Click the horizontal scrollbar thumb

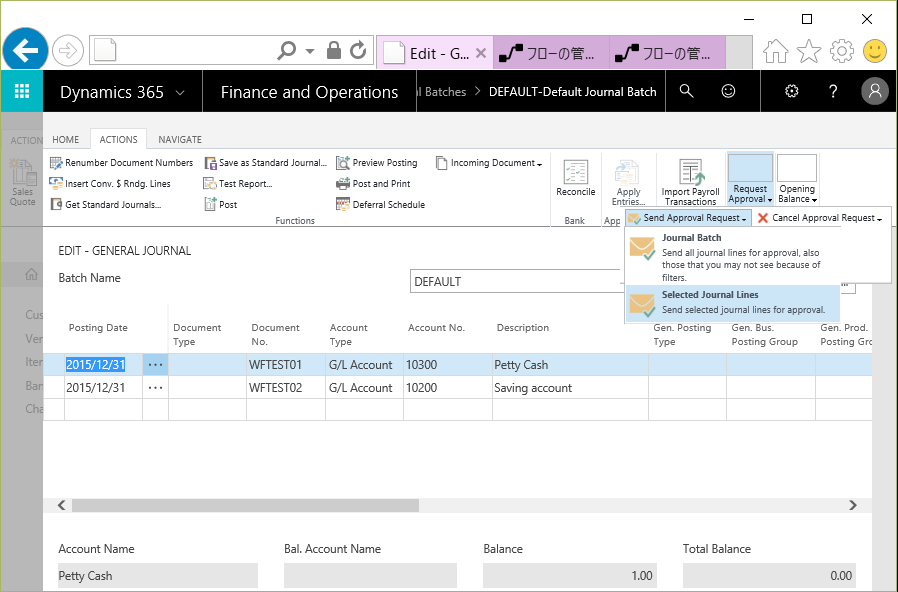coord(245,505)
